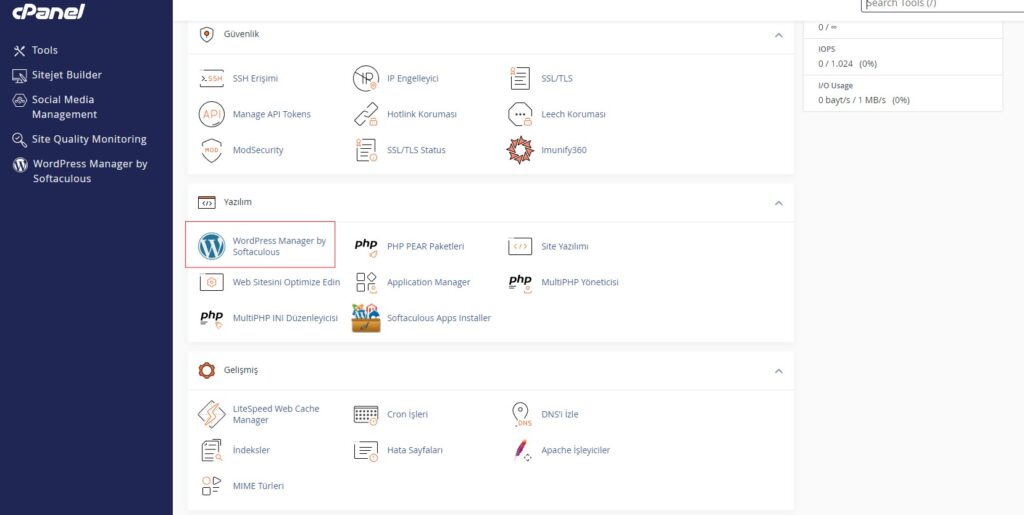Image resolution: width=1024 pixels, height=515 pixels.
Task: Open the PHP PEAR Paketleri icon
Action: click(x=366, y=247)
